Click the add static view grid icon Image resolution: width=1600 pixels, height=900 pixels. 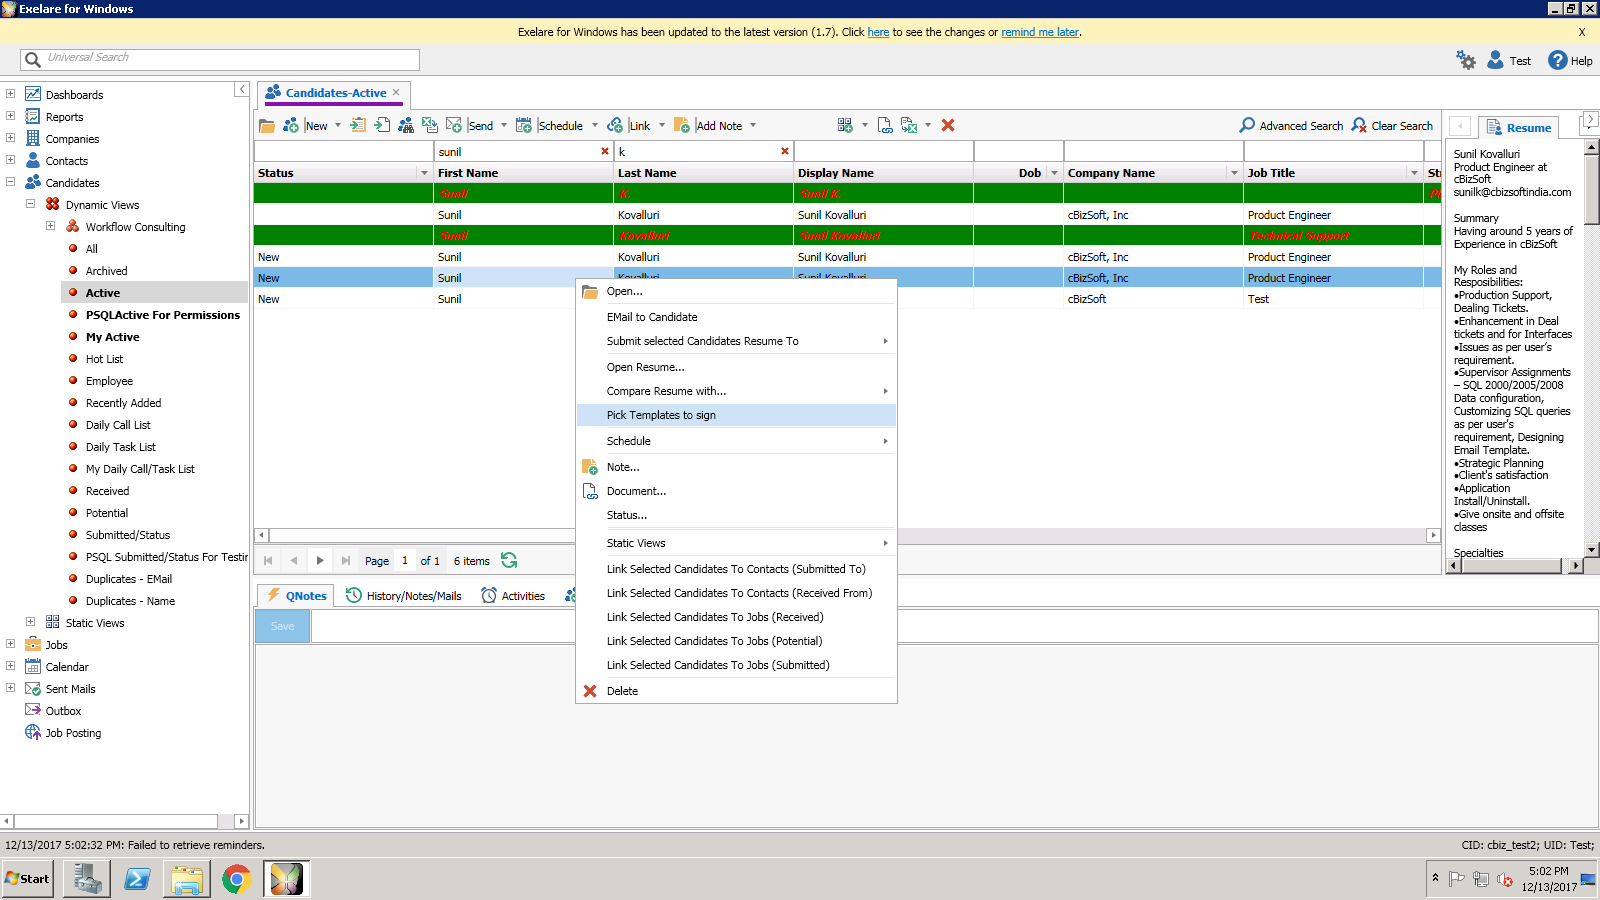pyautogui.click(x=845, y=126)
